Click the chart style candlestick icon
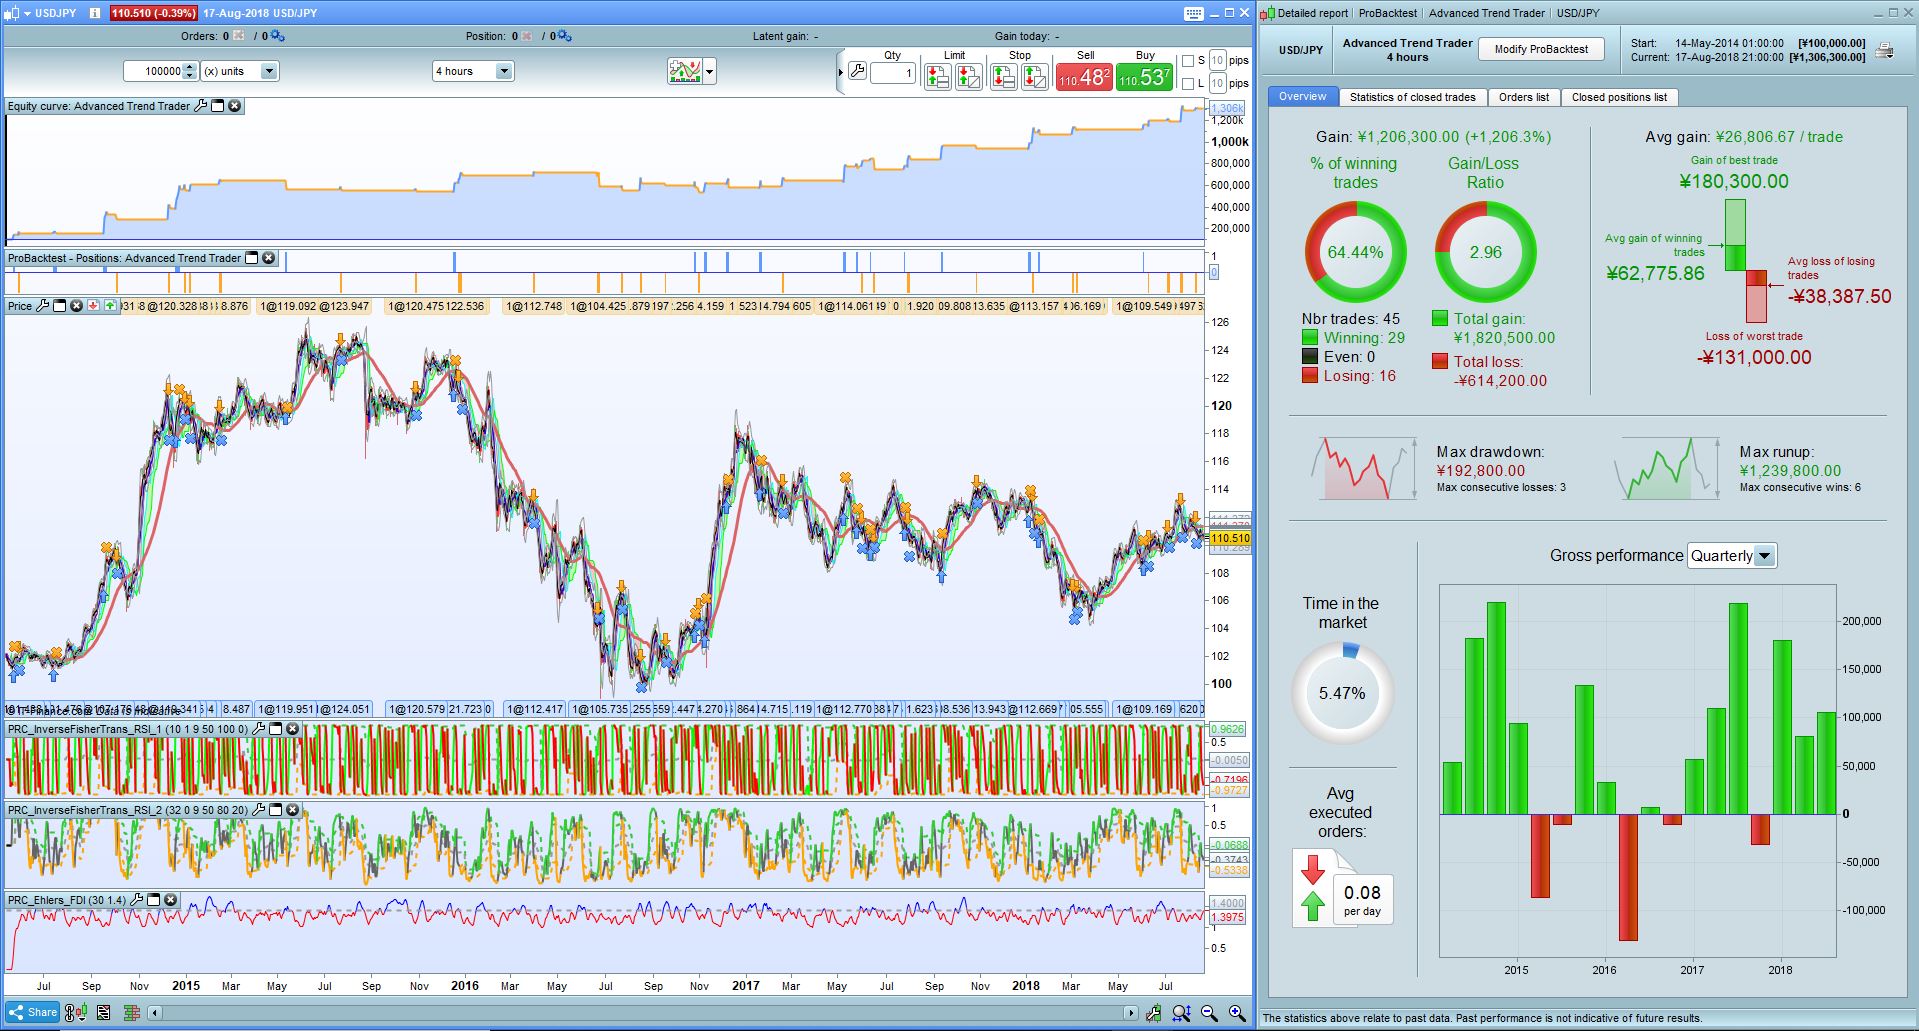Viewport: 1919px width, 1031px height. pos(685,71)
